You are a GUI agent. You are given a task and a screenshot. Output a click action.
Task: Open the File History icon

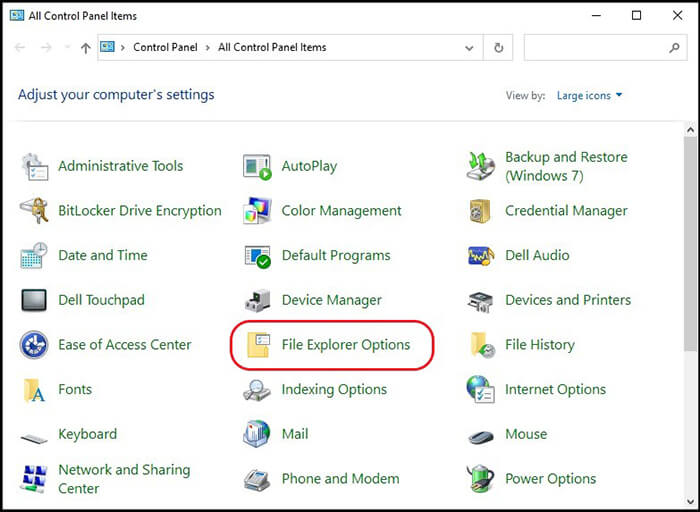point(482,345)
